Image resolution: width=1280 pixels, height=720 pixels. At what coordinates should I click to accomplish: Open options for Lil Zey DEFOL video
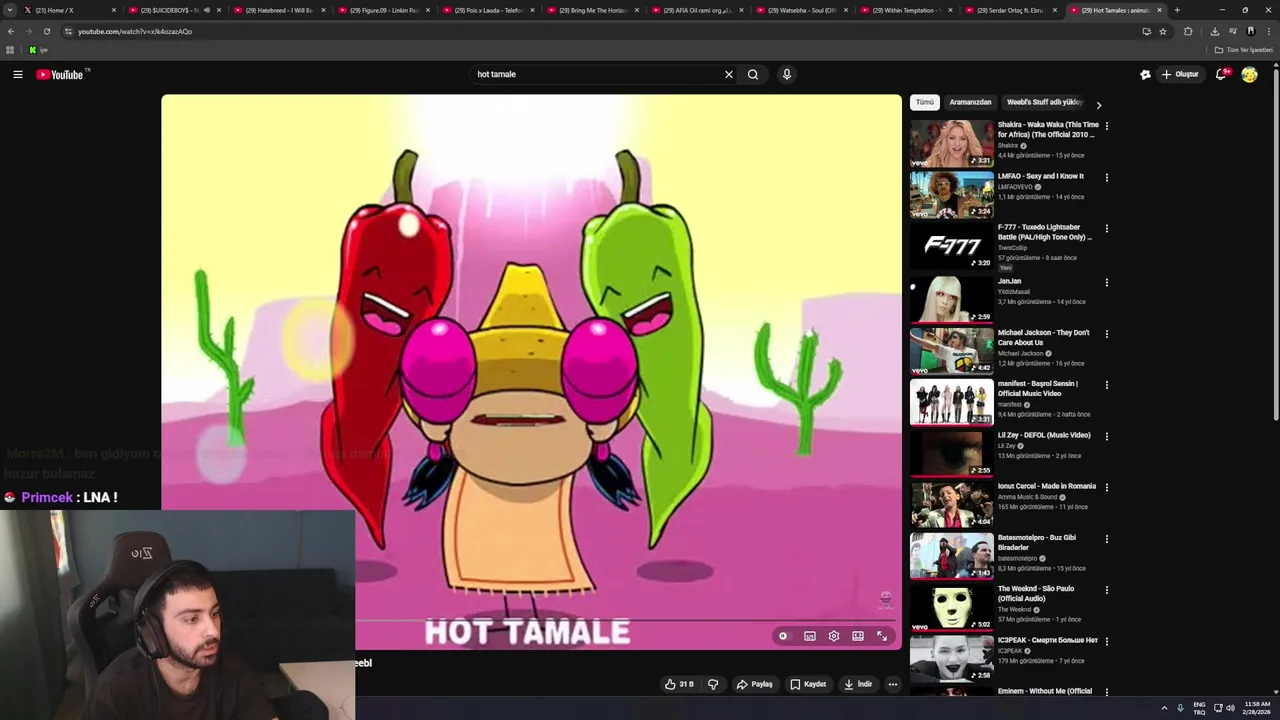[x=1106, y=437]
